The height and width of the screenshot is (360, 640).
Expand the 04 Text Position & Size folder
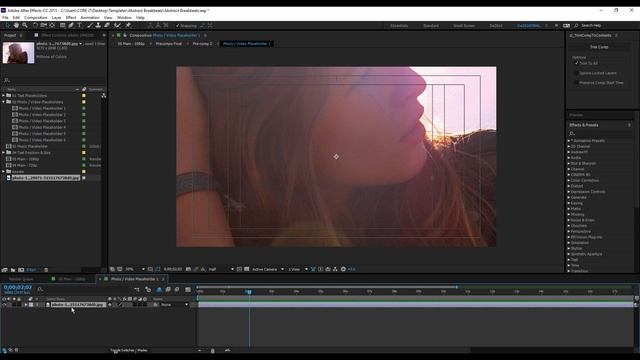[x=4, y=153]
